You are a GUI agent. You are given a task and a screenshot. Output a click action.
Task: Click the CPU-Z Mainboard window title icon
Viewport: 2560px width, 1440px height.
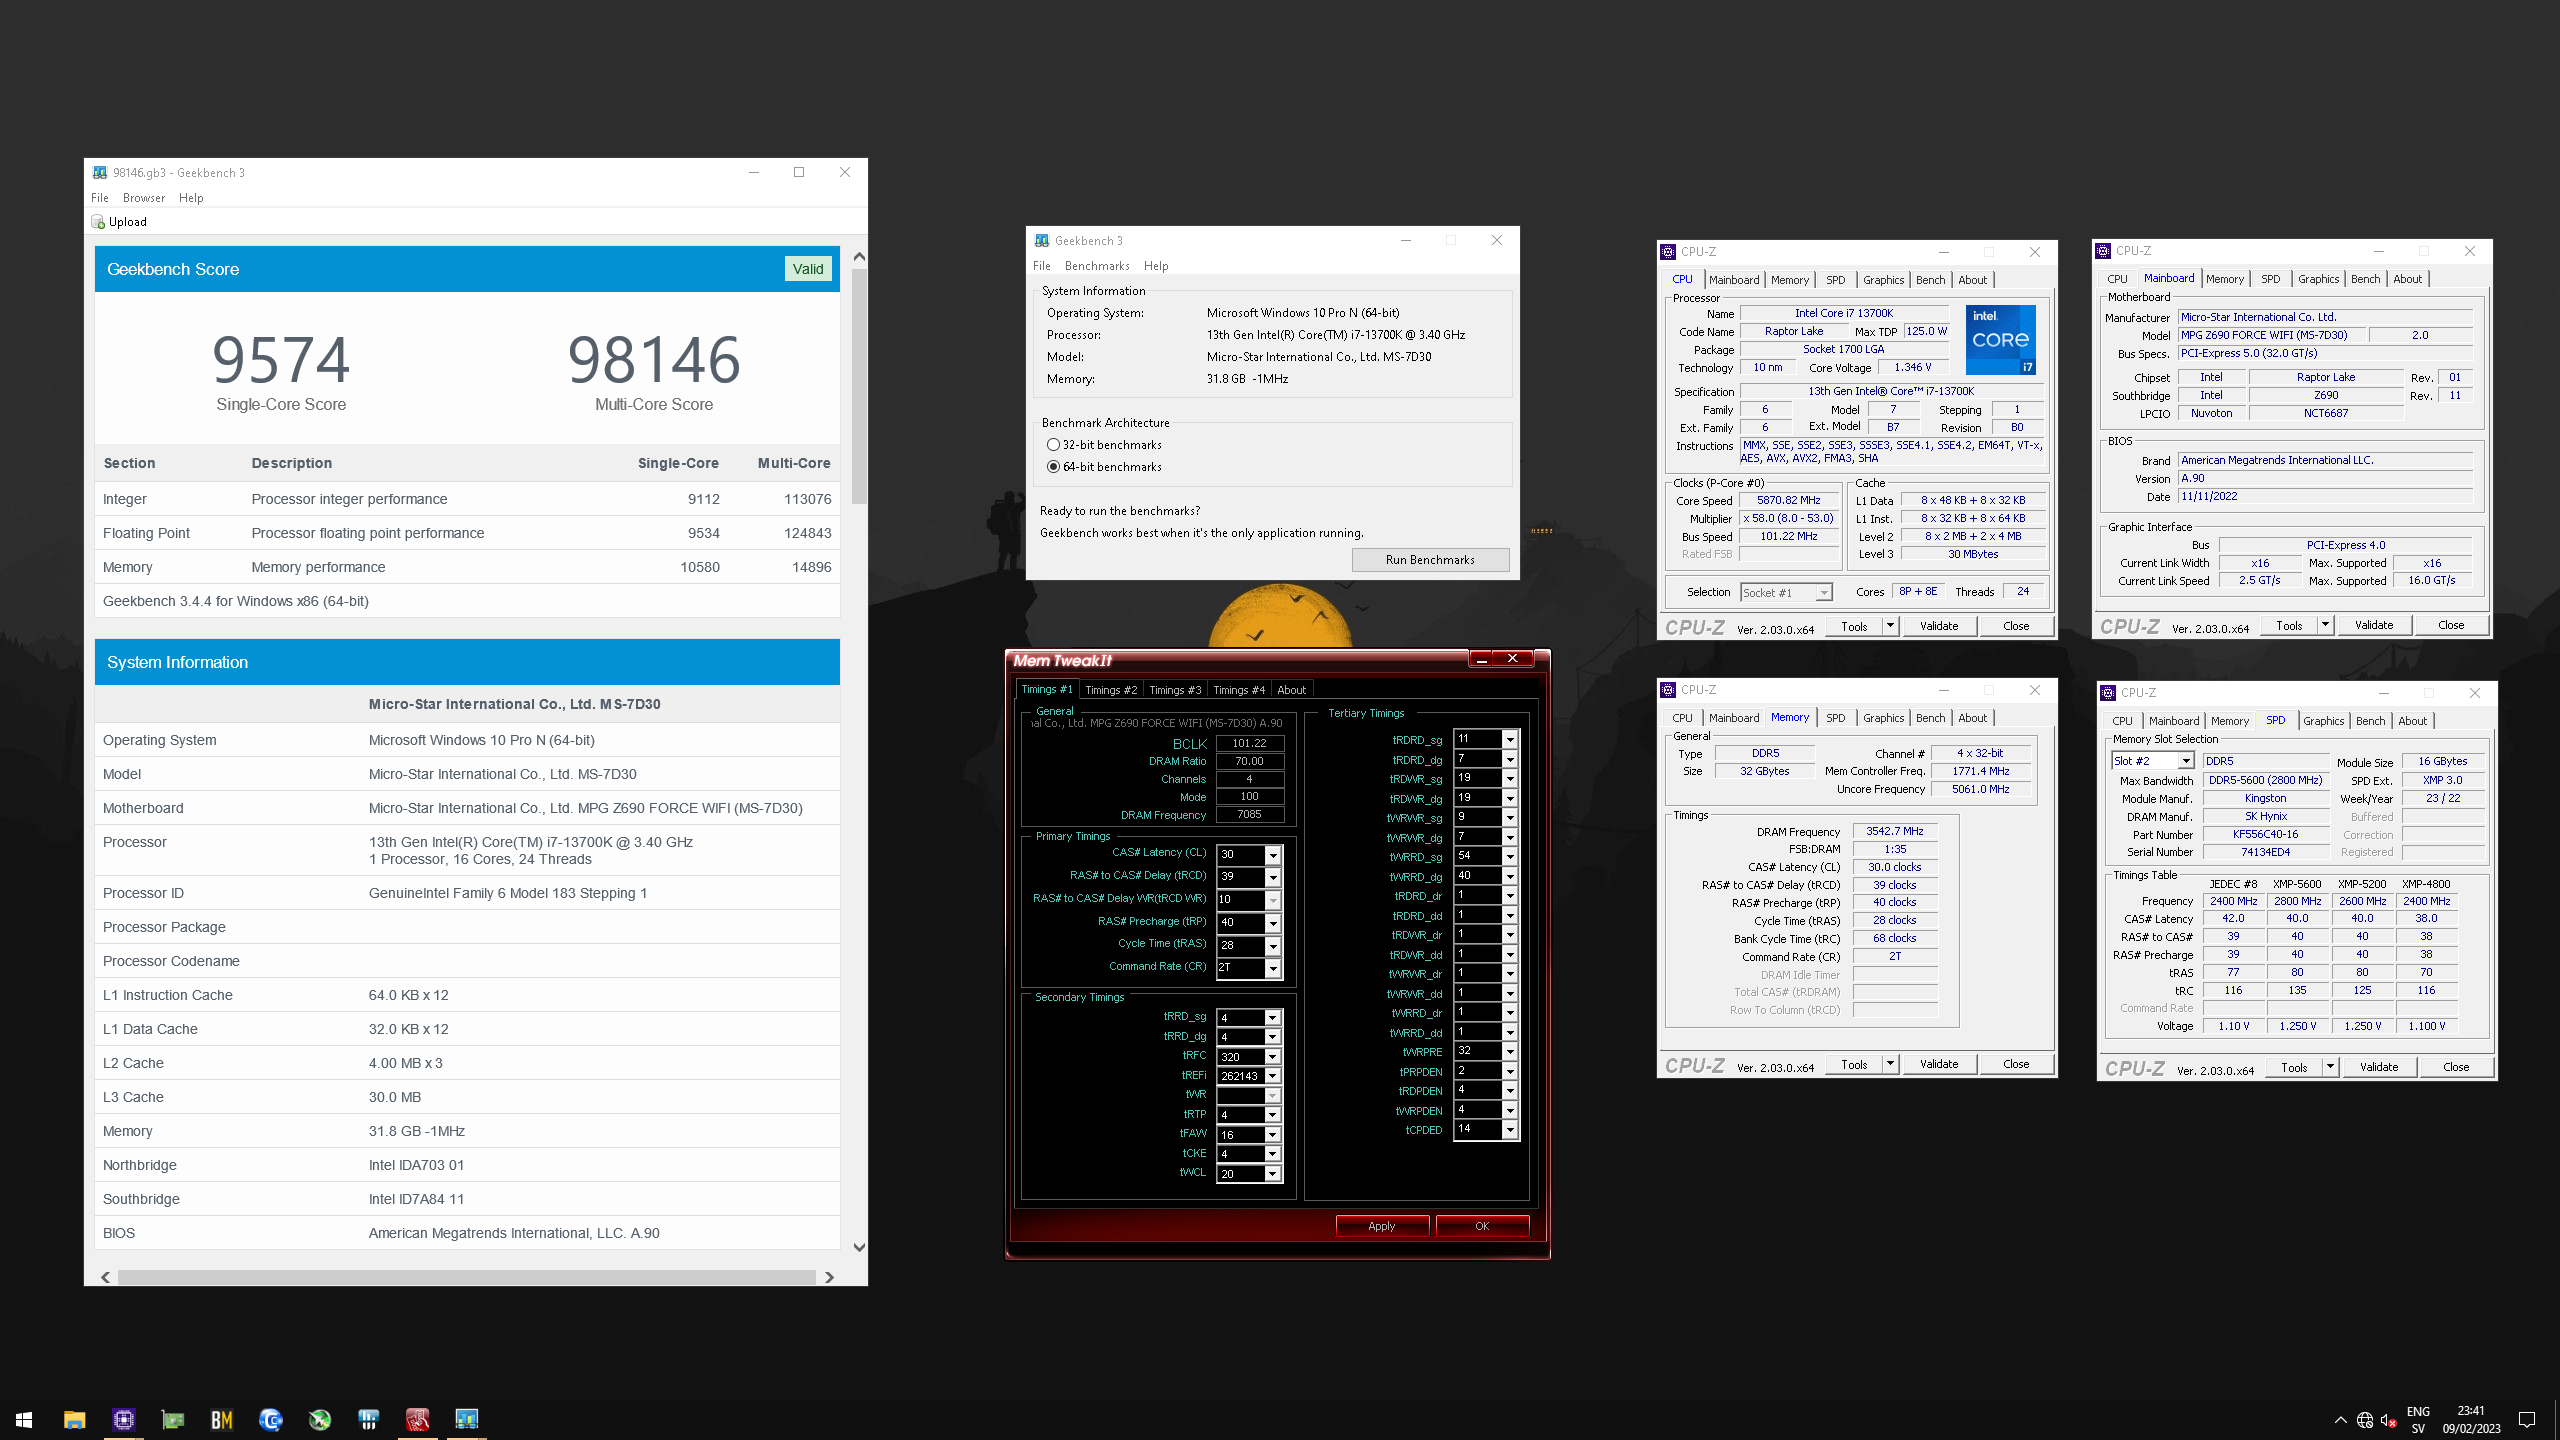(x=2104, y=251)
